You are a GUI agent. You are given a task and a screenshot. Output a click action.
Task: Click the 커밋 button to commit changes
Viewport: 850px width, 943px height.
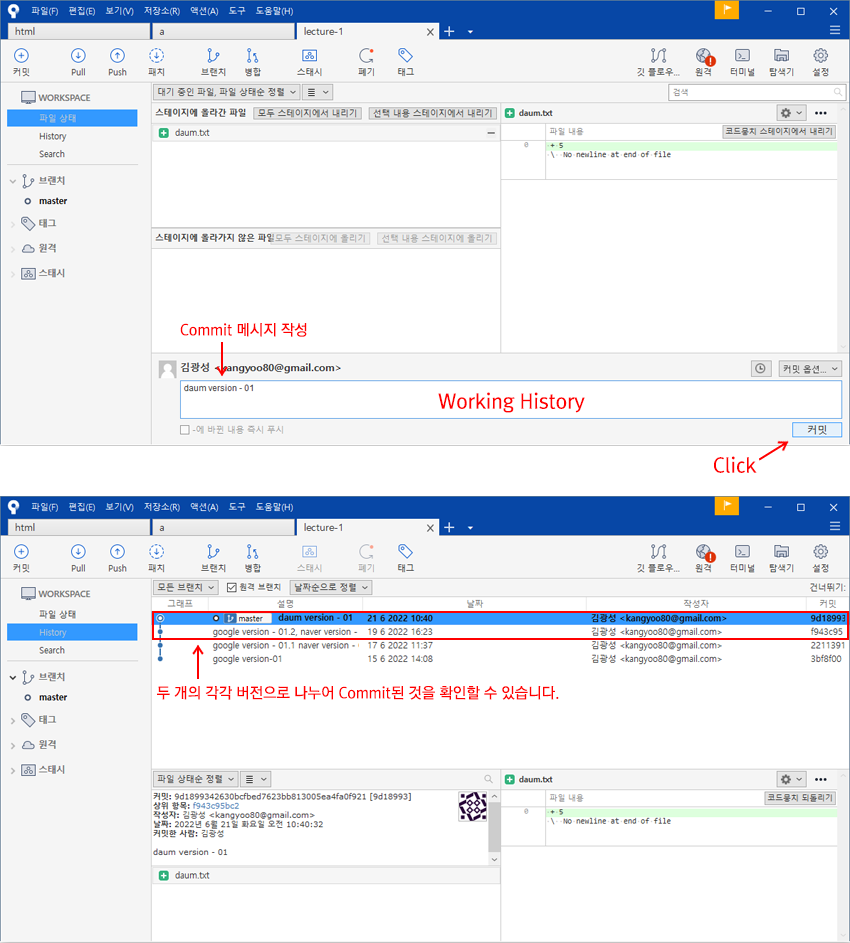[x=817, y=429]
